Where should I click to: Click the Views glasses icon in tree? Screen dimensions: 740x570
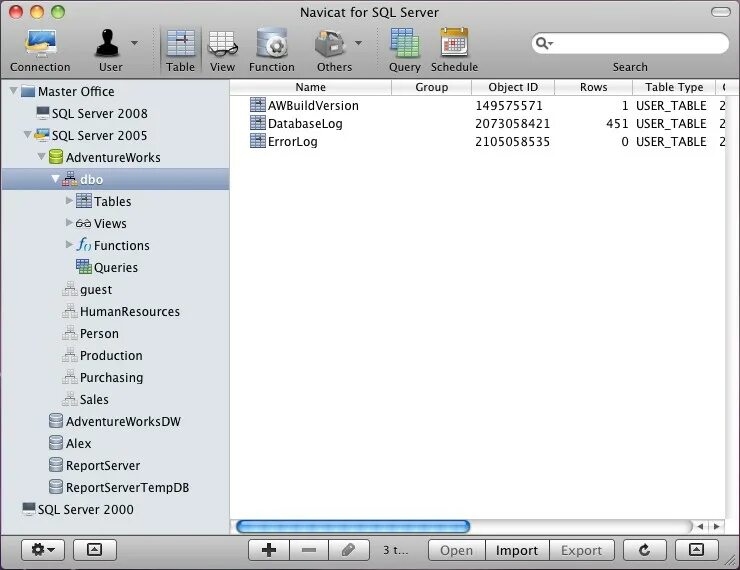[x=84, y=223]
